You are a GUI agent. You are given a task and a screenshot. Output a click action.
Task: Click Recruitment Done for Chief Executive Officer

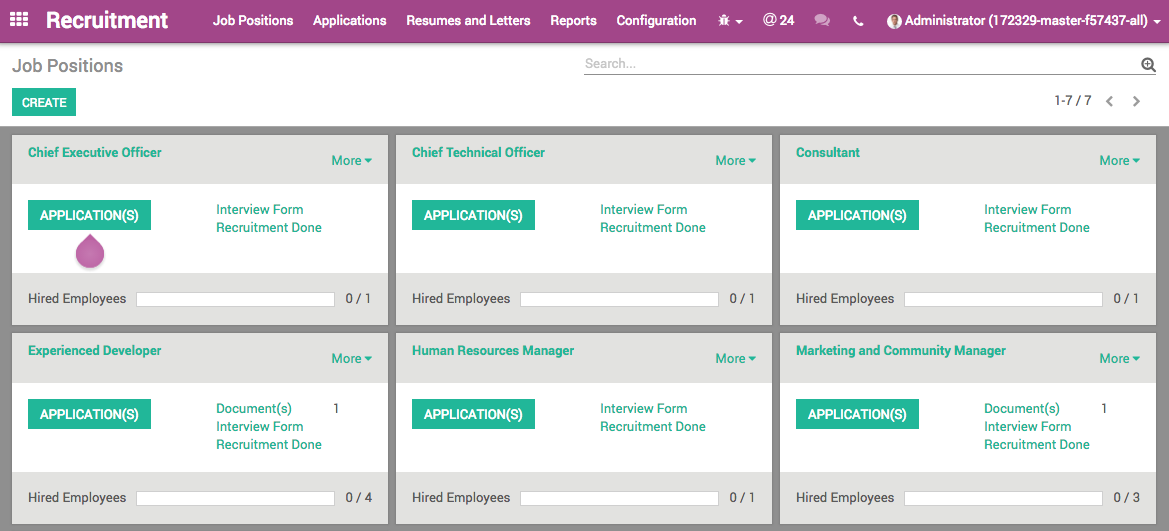point(269,227)
